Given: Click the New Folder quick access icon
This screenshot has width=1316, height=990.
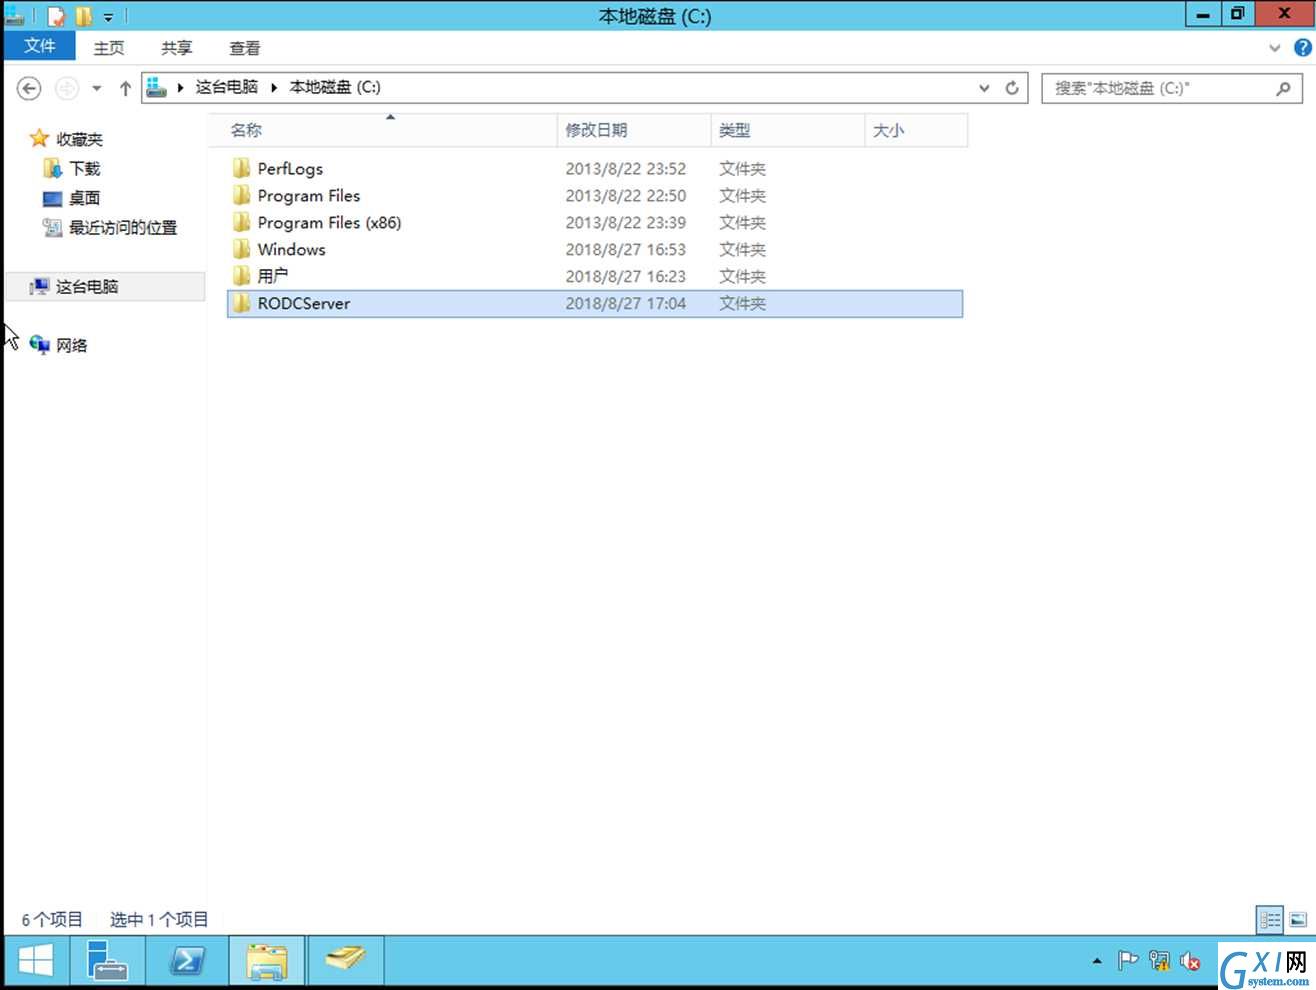Looking at the screenshot, I should tap(84, 16).
